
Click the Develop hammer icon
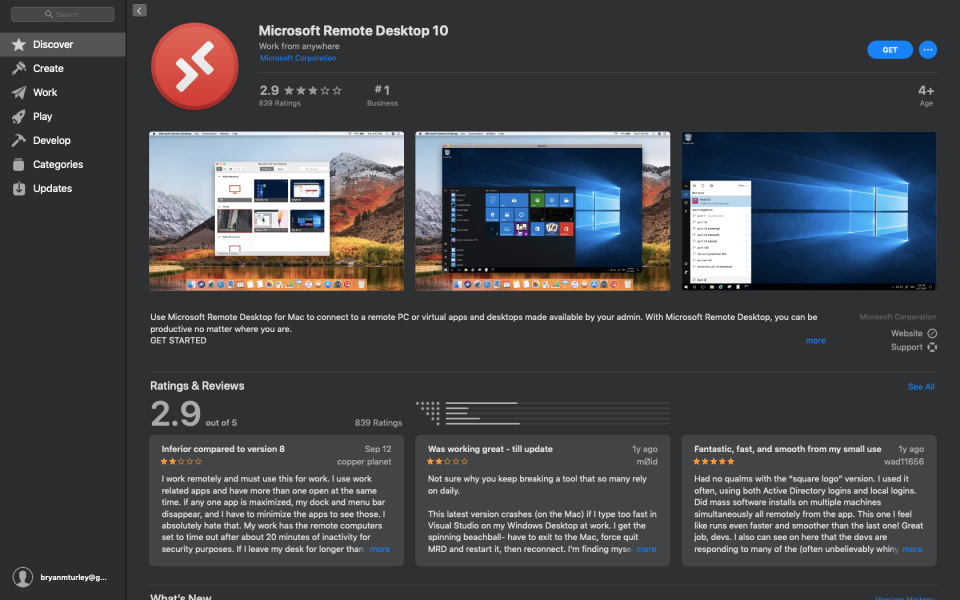(x=19, y=140)
